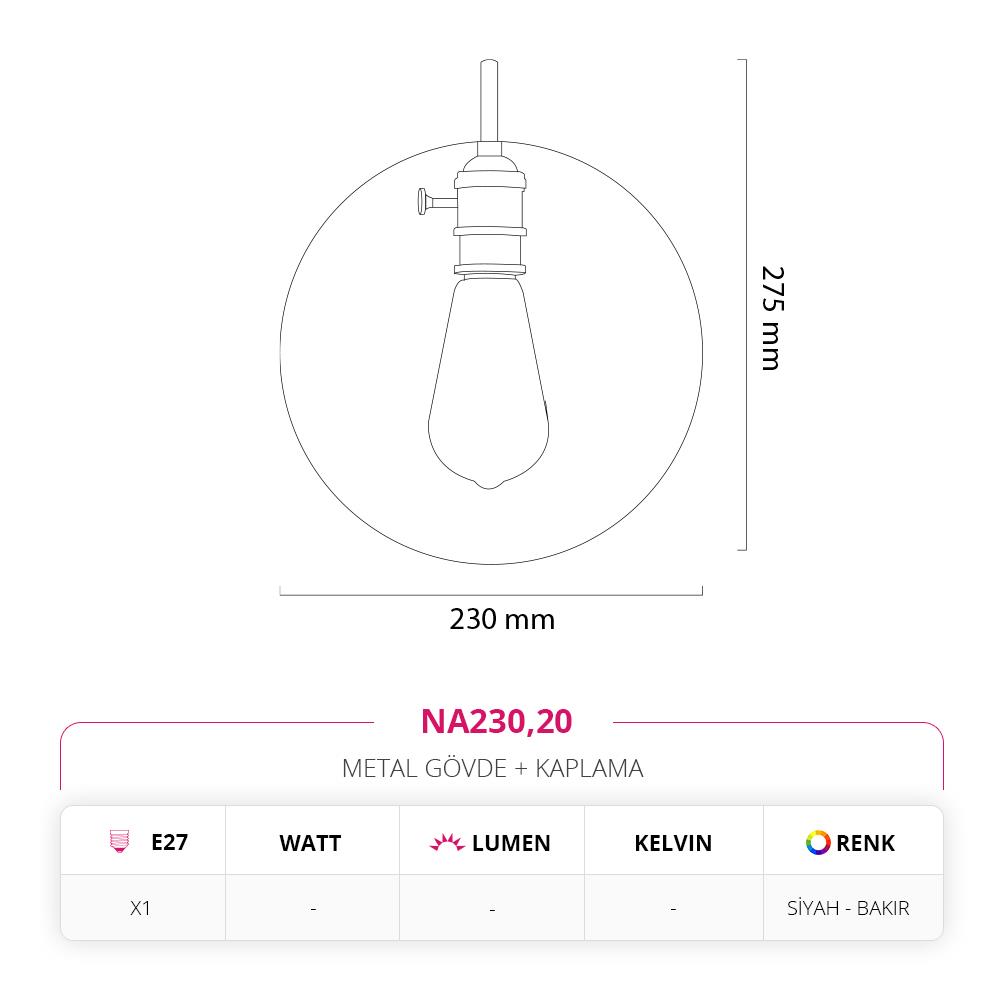The image size is (1000, 1000).
Task: Select the 275 mm height label
Action: 771,318
